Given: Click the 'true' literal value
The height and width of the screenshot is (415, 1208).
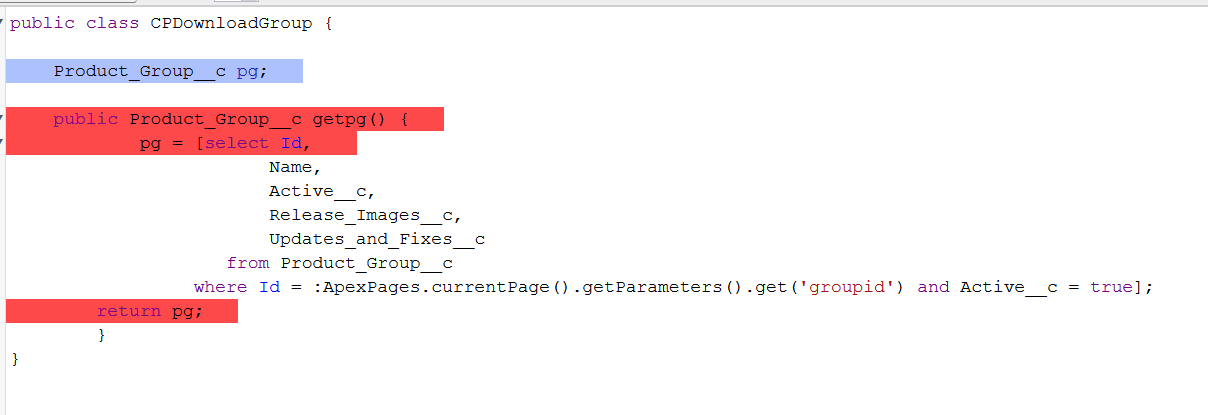Looking at the screenshot, I should pyautogui.click(x=1111, y=287).
